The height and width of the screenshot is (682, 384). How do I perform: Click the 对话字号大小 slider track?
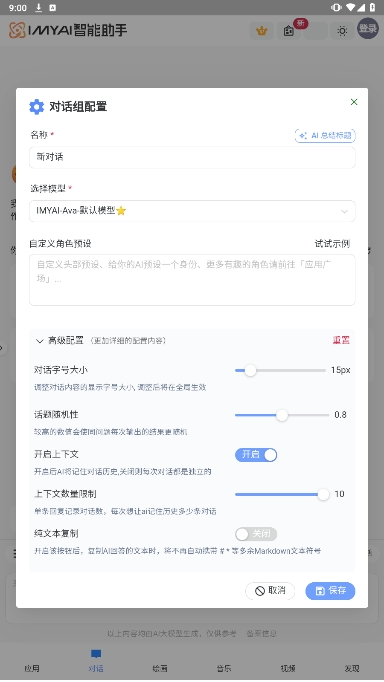pyautogui.click(x=280, y=371)
